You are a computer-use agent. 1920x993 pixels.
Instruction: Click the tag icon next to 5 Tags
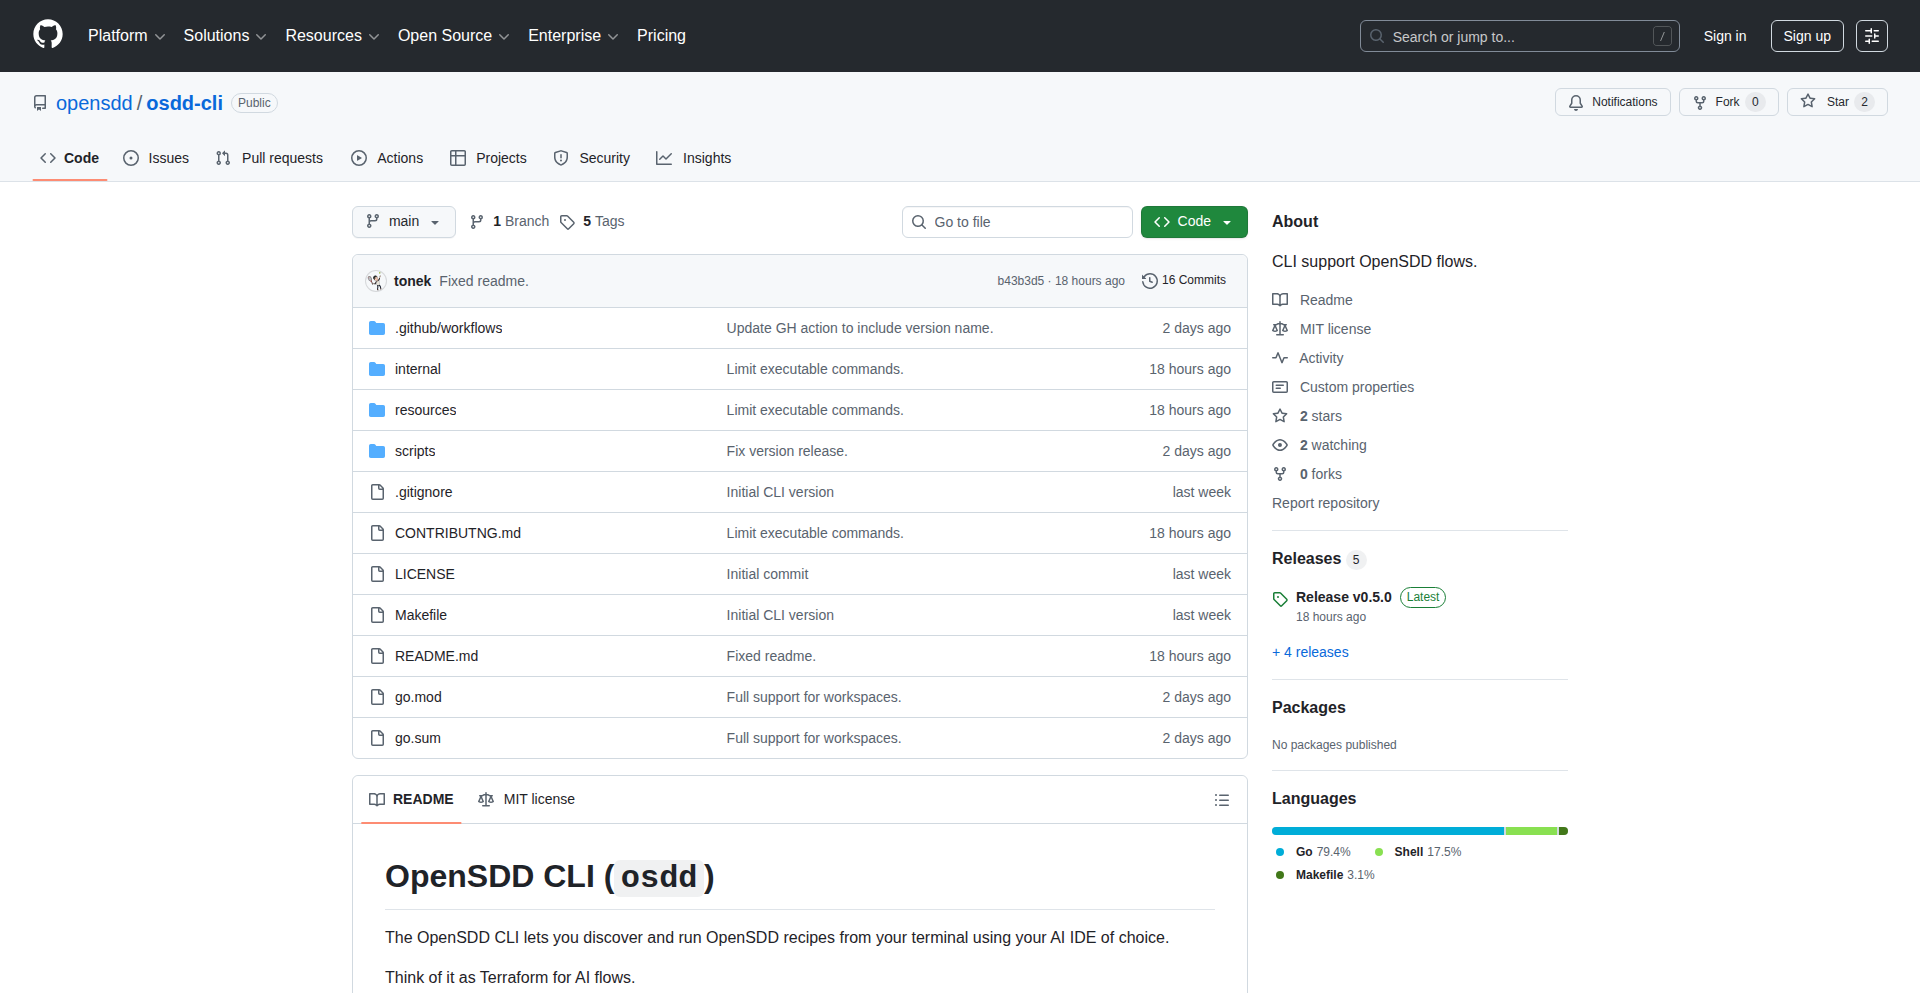(x=567, y=222)
